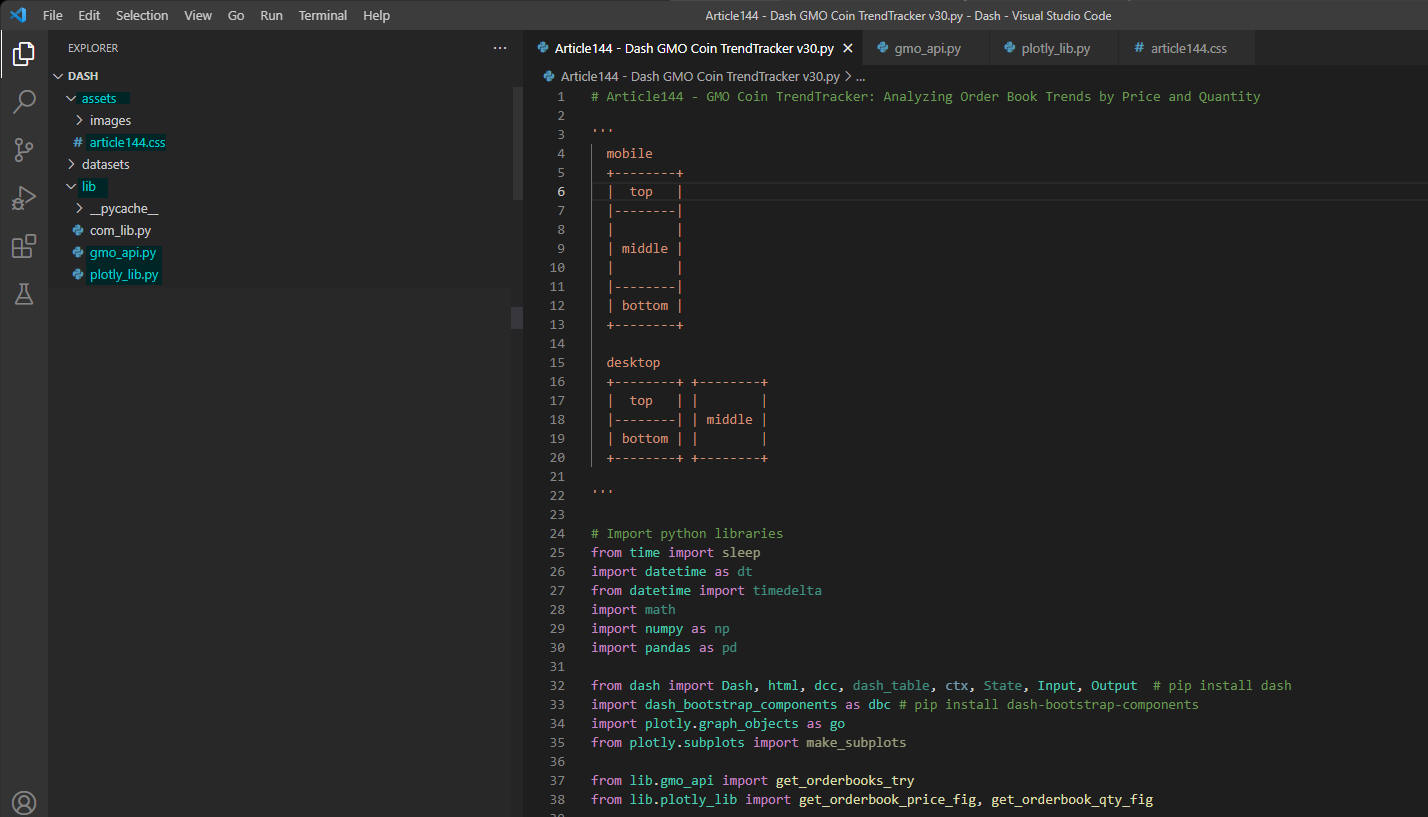Click Python icon on plotly_lib.py tab

click(1008, 48)
